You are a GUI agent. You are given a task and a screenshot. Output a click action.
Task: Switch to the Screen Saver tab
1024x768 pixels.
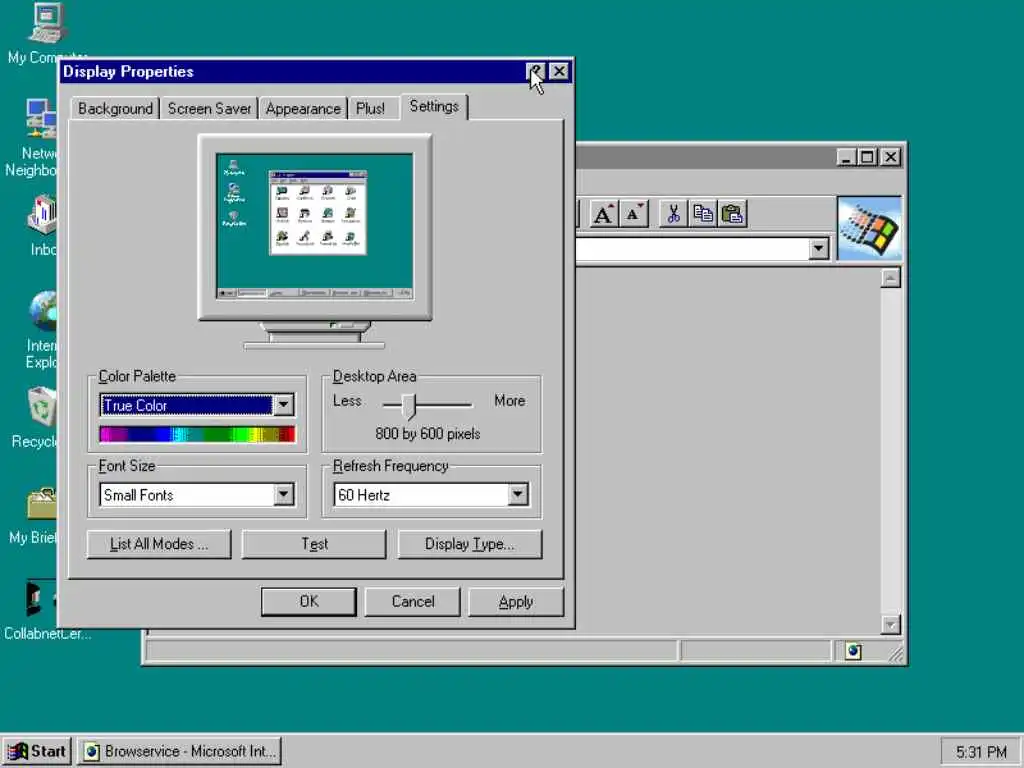pyautogui.click(x=209, y=108)
